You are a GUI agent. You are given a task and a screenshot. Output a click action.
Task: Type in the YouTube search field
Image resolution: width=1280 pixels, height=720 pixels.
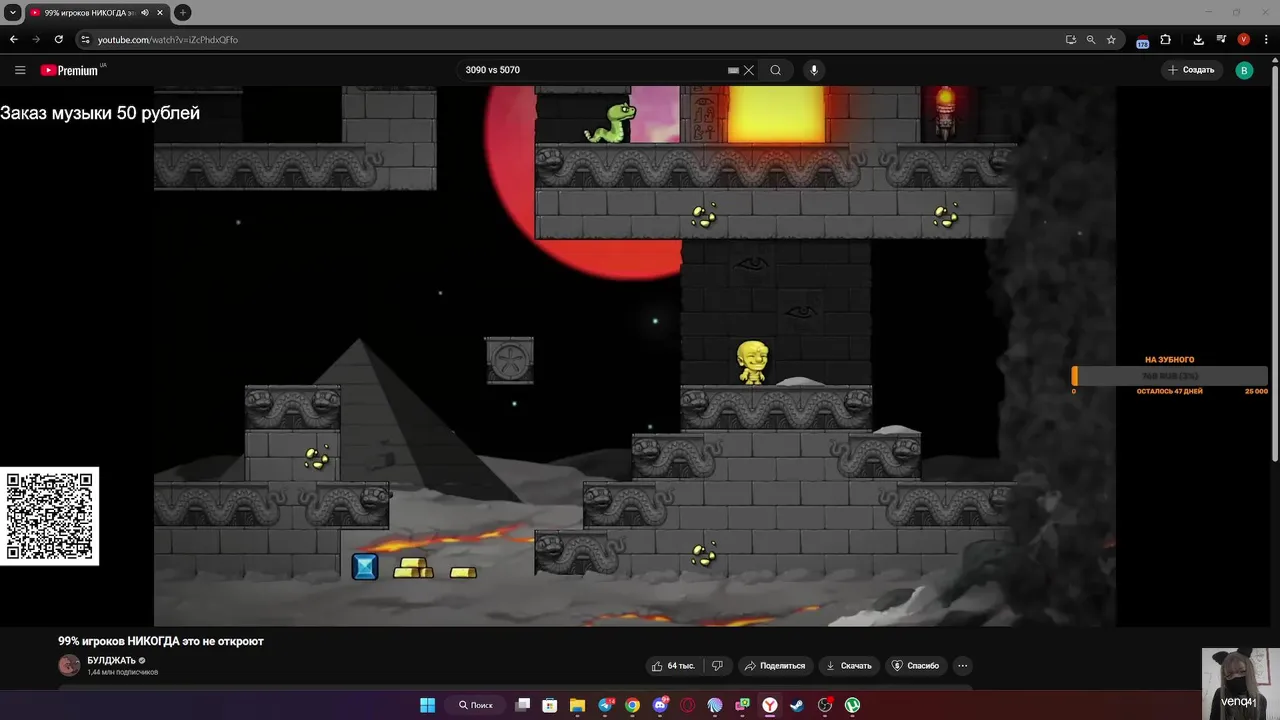[594, 70]
